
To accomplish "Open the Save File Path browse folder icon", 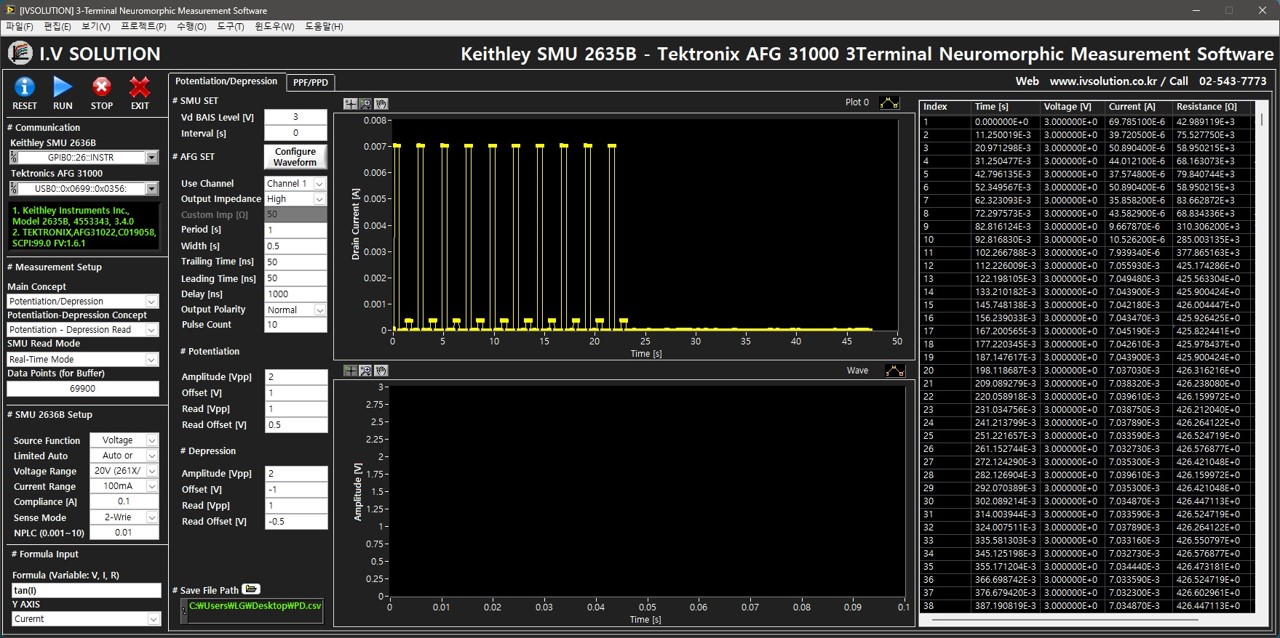I will click(x=251, y=589).
